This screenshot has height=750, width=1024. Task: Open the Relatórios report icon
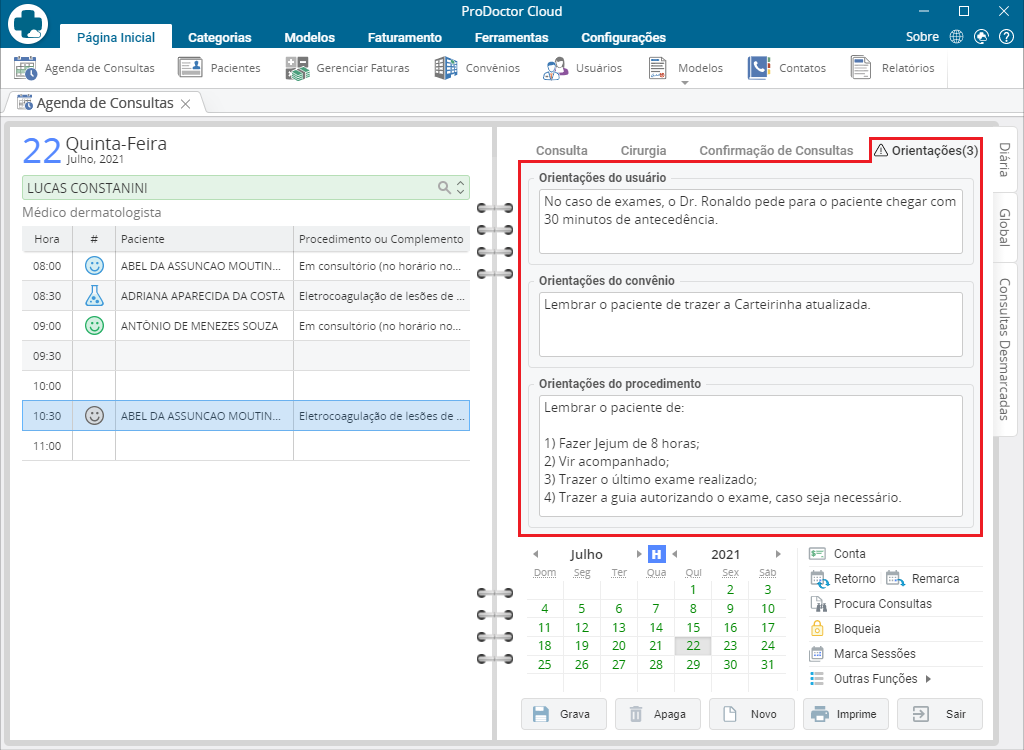click(861, 68)
